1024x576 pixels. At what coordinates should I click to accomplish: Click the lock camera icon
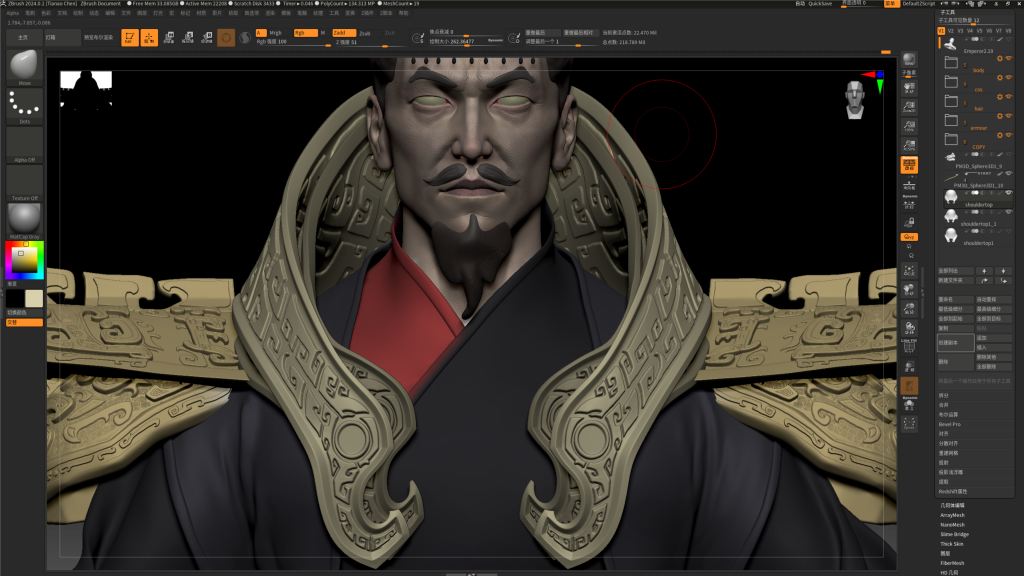[909, 223]
